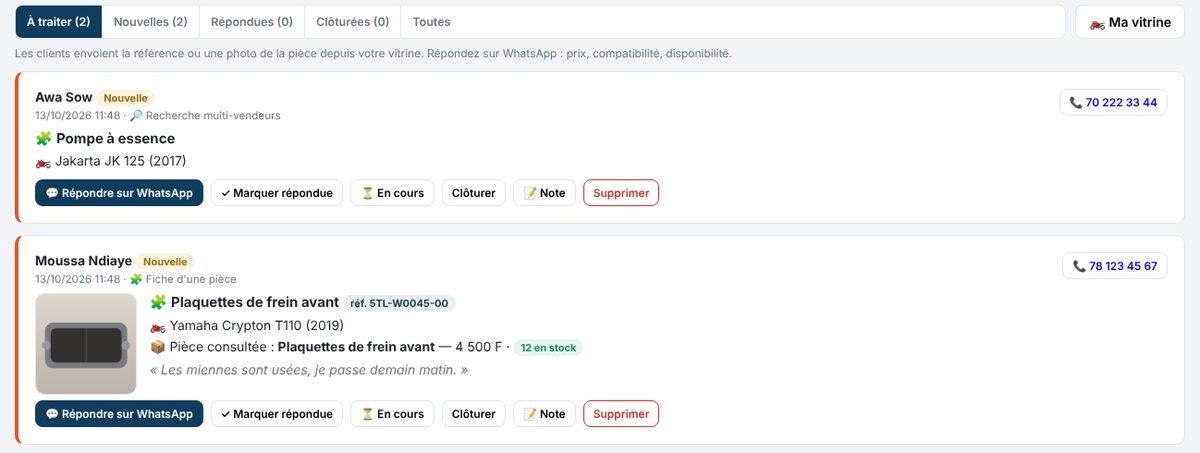This screenshot has width=1200, height=453.
Task: Click the phone icon in Moussa Ndiaye's number
Action: tap(1079, 266)
